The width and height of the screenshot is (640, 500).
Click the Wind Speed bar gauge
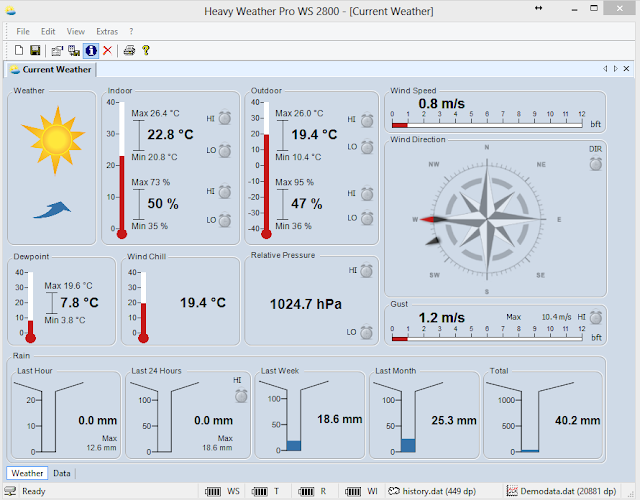(487, 125)
